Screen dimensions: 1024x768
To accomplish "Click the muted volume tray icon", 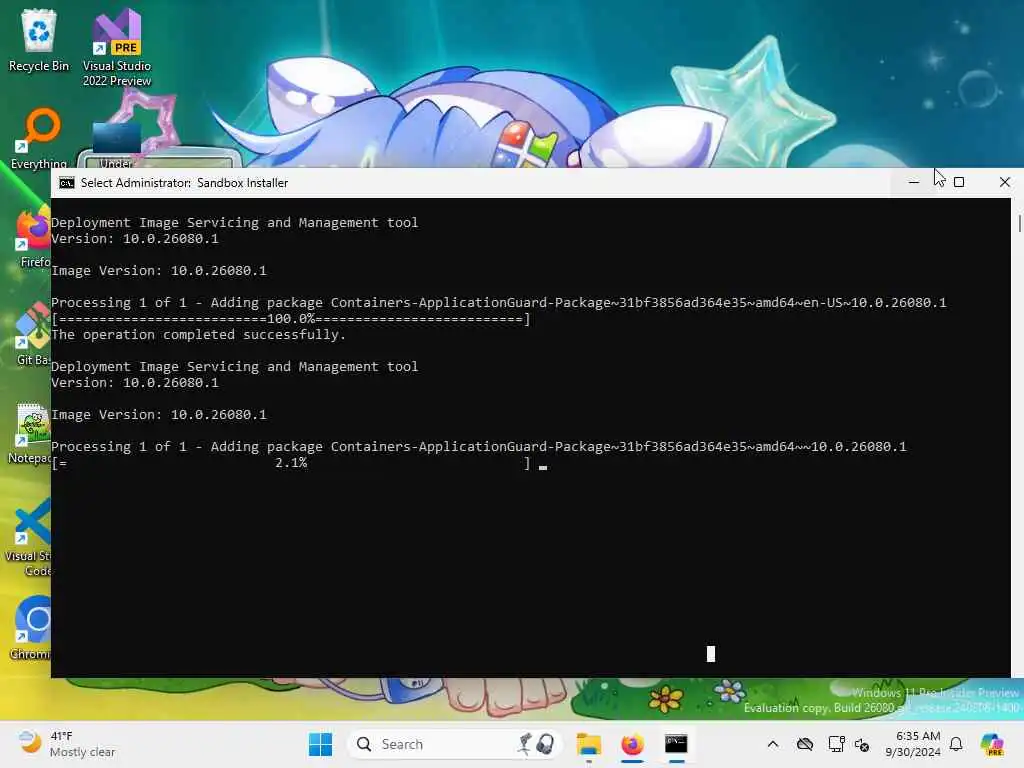I will (862, 744).
